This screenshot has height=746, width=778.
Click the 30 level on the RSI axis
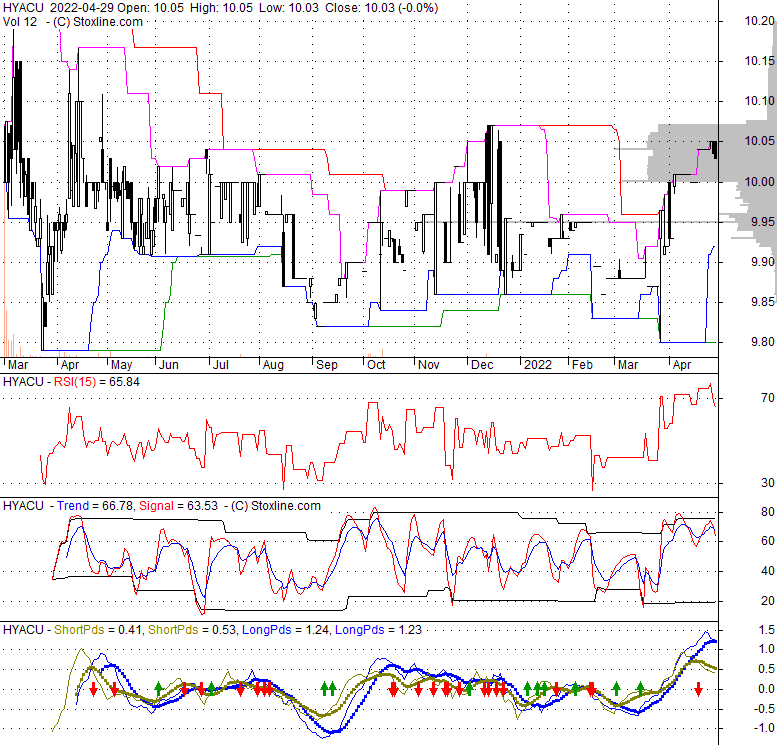[768, 483]
